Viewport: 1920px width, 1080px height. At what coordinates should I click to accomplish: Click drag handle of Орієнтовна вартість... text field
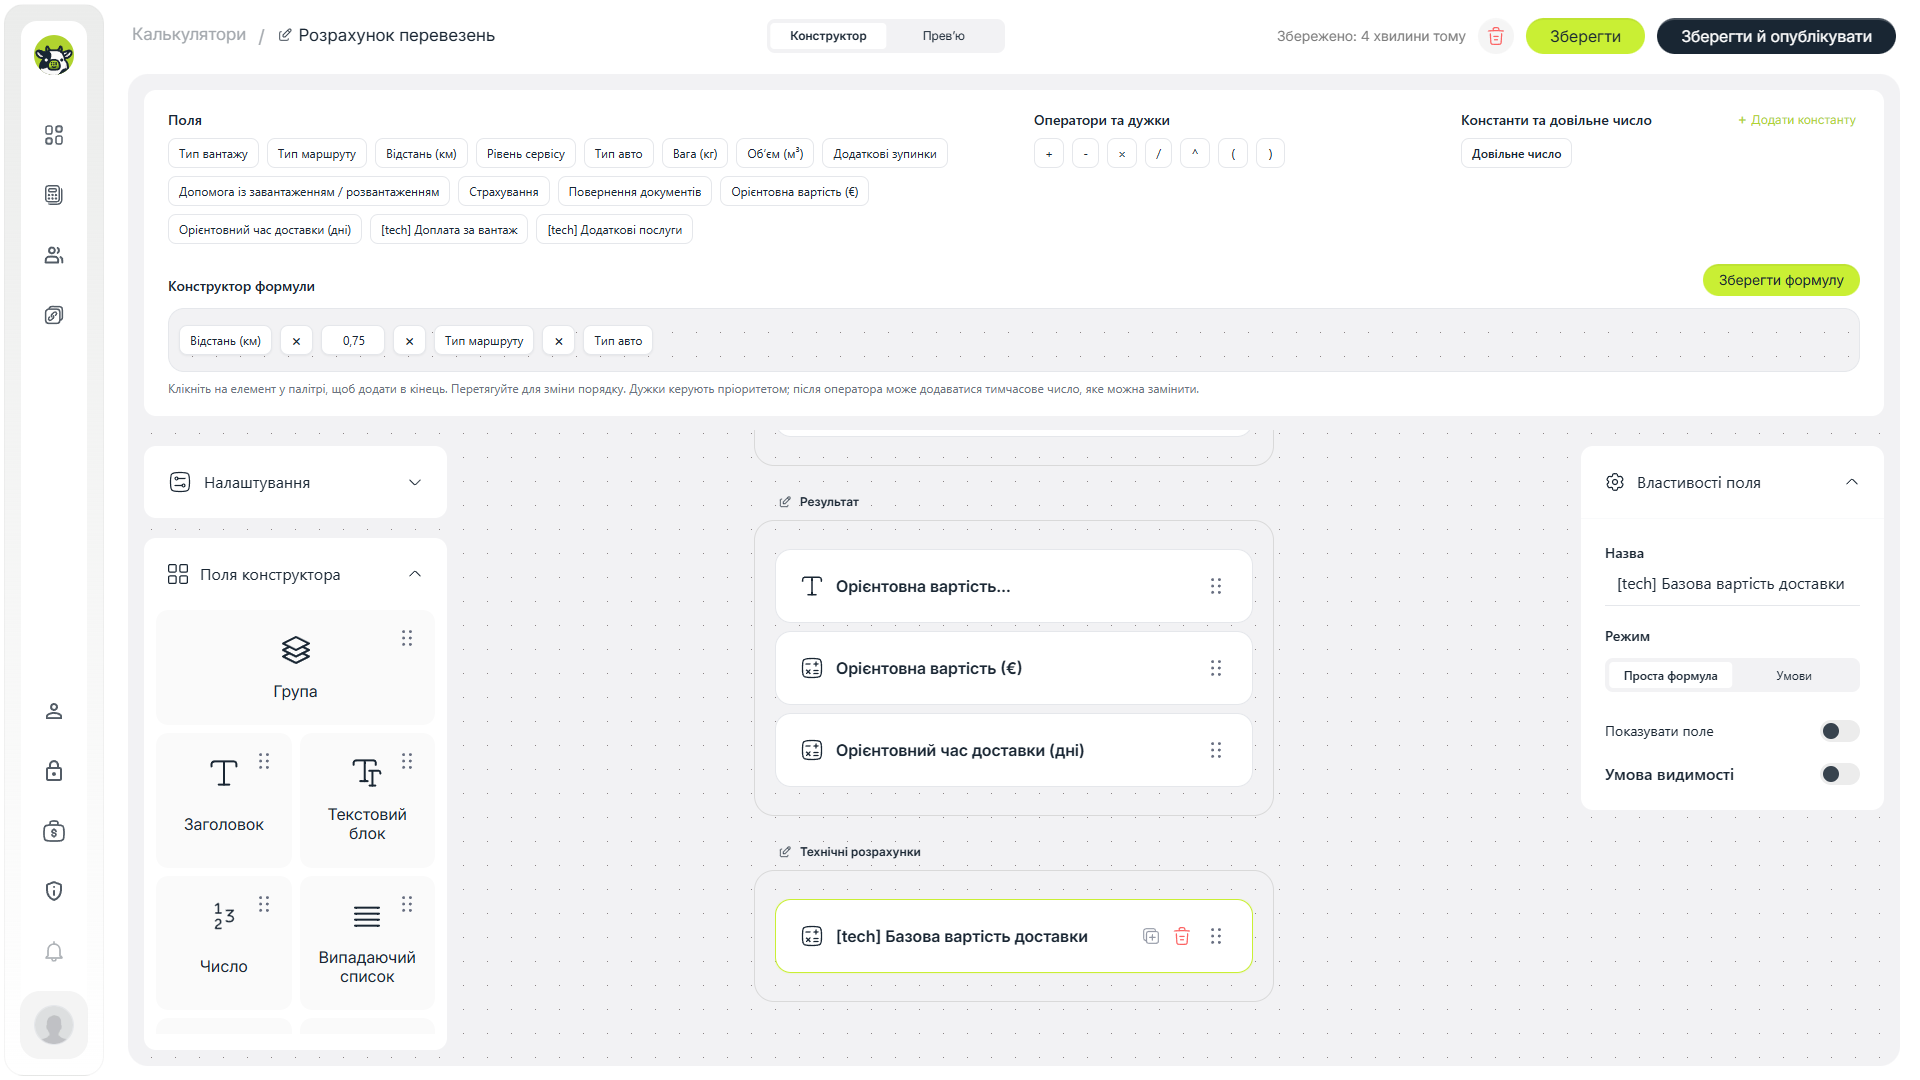[x=1216, y=586]
